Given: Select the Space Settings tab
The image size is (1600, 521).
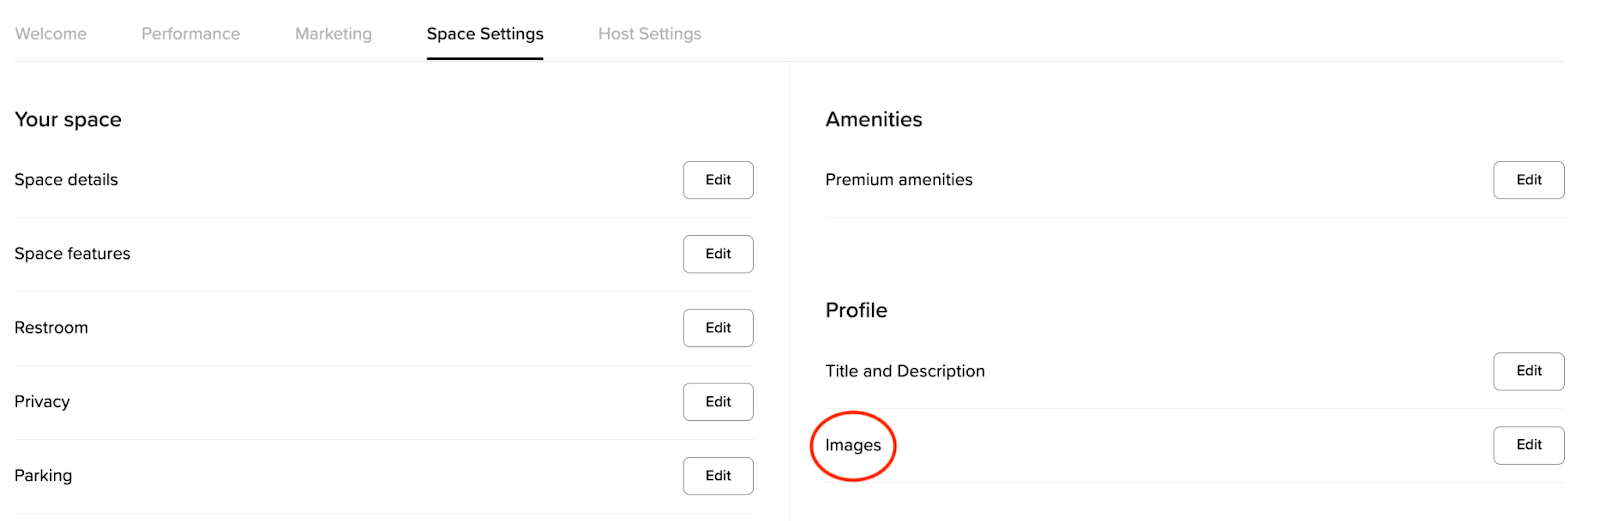Looking at the screenshot, I should 485,34.
